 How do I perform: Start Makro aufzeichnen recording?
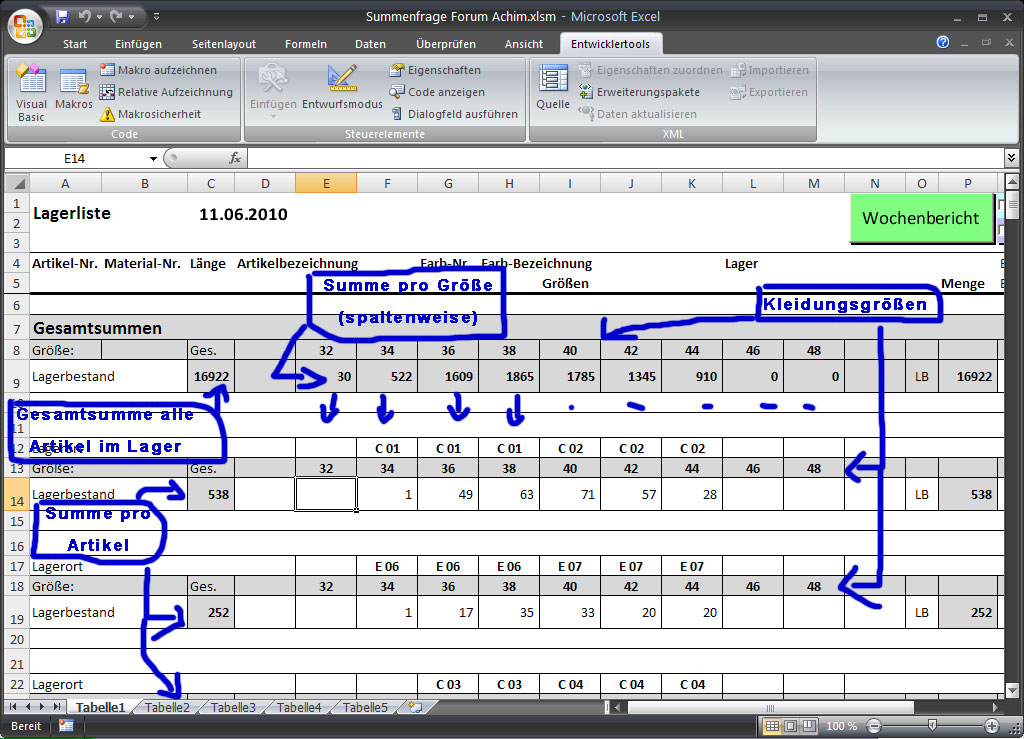click(x=158, y=70)
